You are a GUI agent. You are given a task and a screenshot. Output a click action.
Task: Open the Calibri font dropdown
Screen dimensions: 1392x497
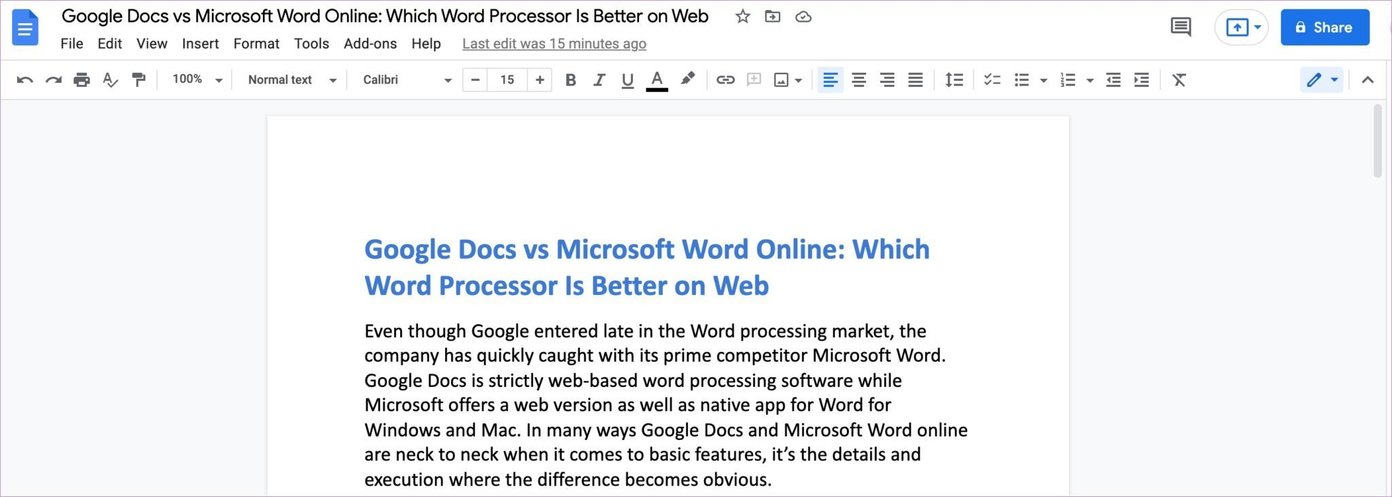pos(407,80)
